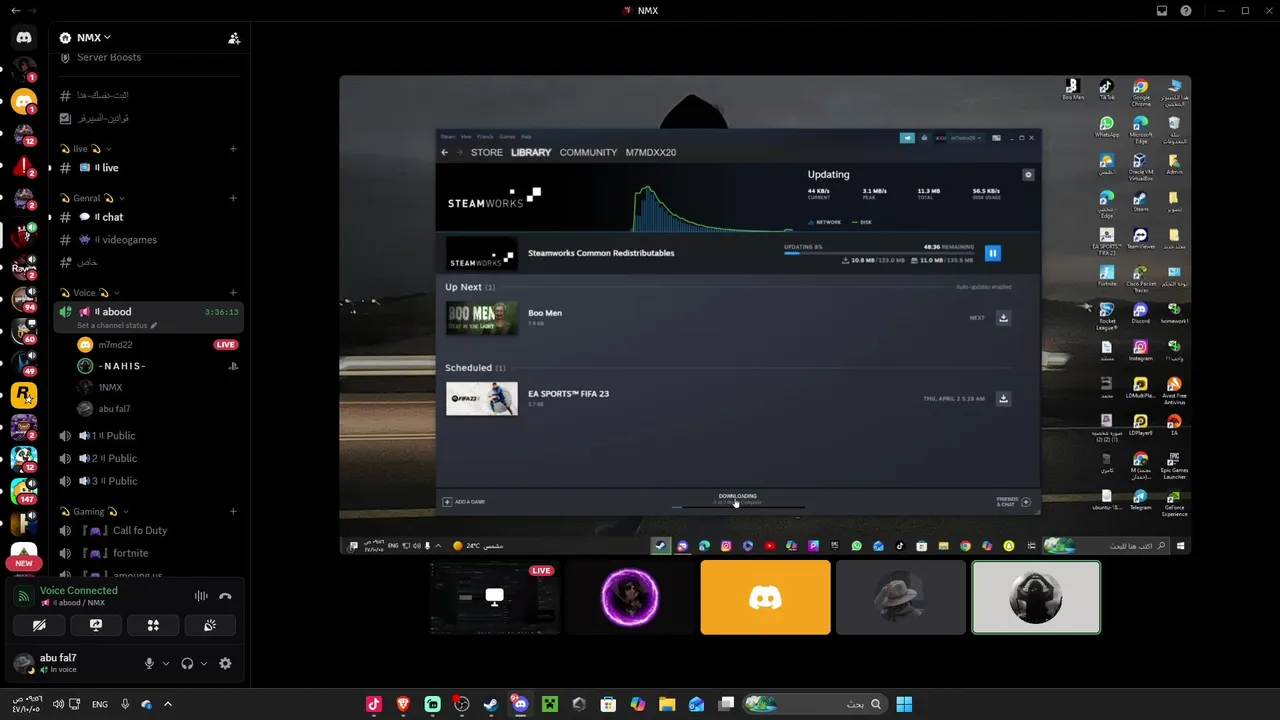
Task: Join the Call fo Duty voice channel
Action: 148,531
